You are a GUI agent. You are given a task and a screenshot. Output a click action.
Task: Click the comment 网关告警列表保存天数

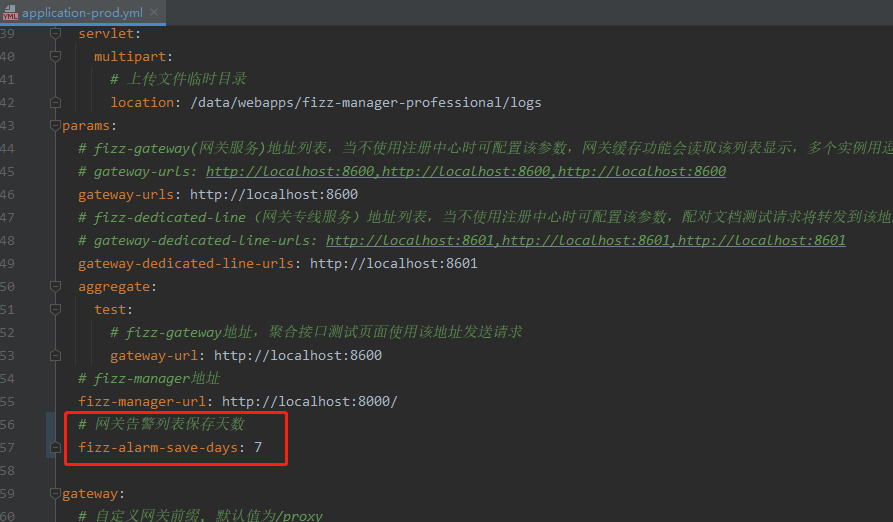click(162, 424)
